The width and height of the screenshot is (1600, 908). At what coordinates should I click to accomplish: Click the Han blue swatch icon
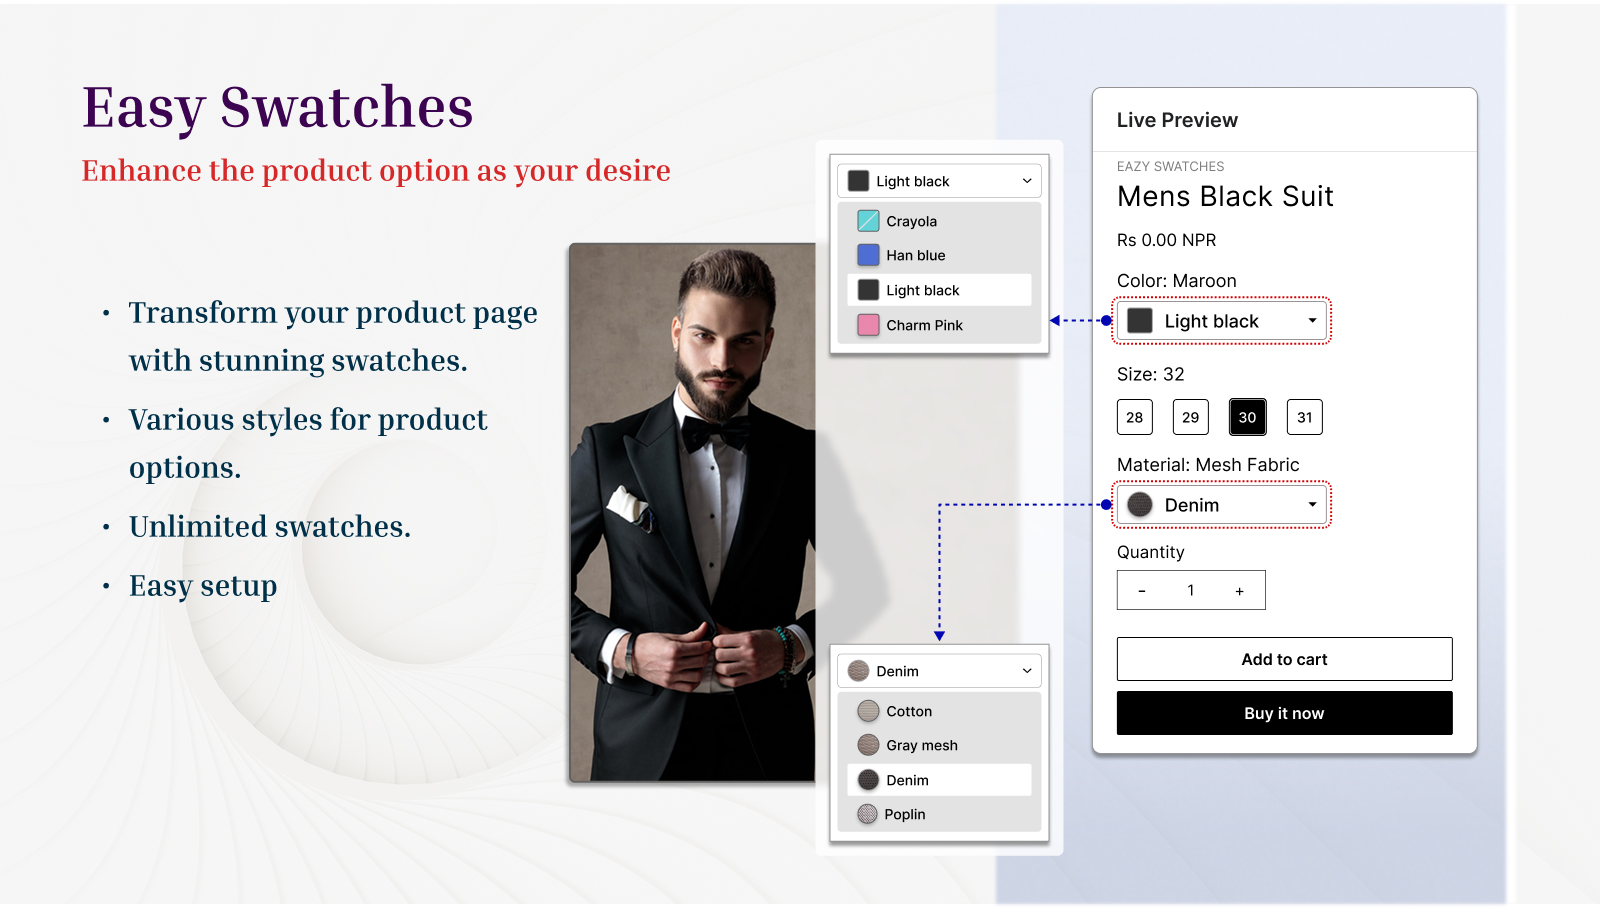[x=868, y=255]
